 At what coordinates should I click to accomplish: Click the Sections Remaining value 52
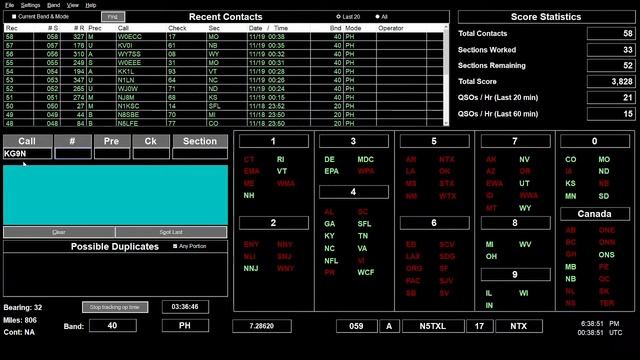pyautogui.click(x=611, y=65)
